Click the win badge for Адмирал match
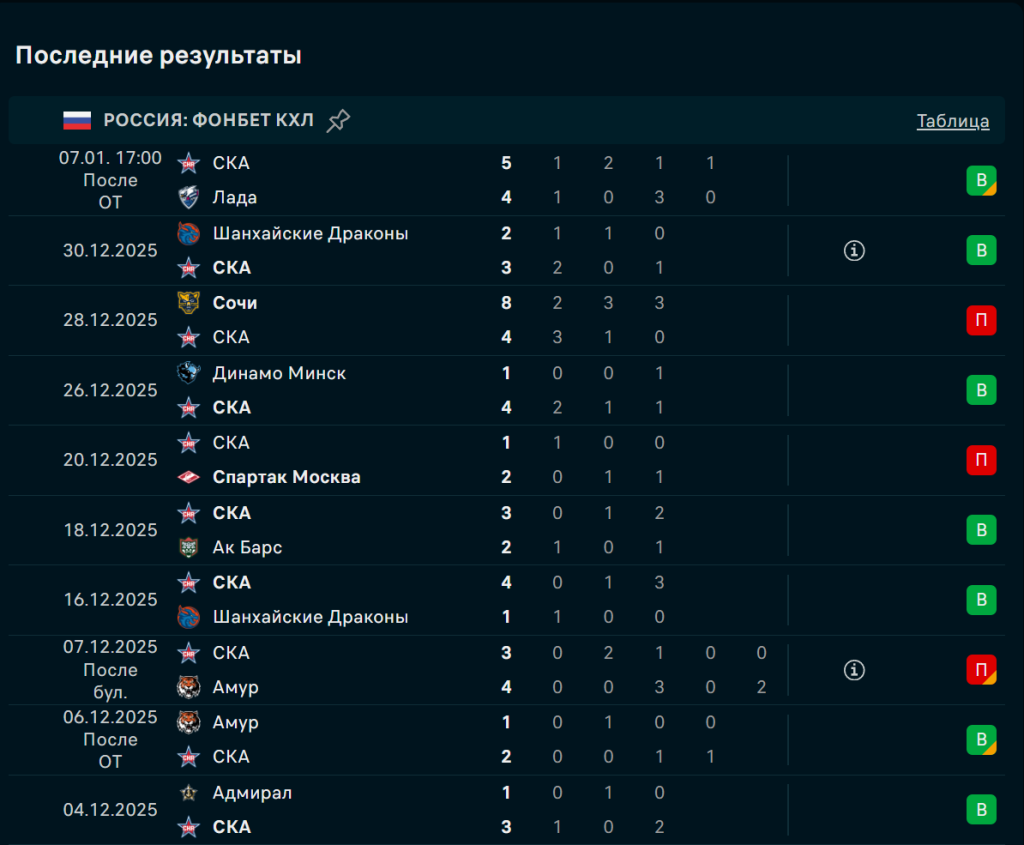This screenshot has height=845, width=1024. [x=981, y=810]
